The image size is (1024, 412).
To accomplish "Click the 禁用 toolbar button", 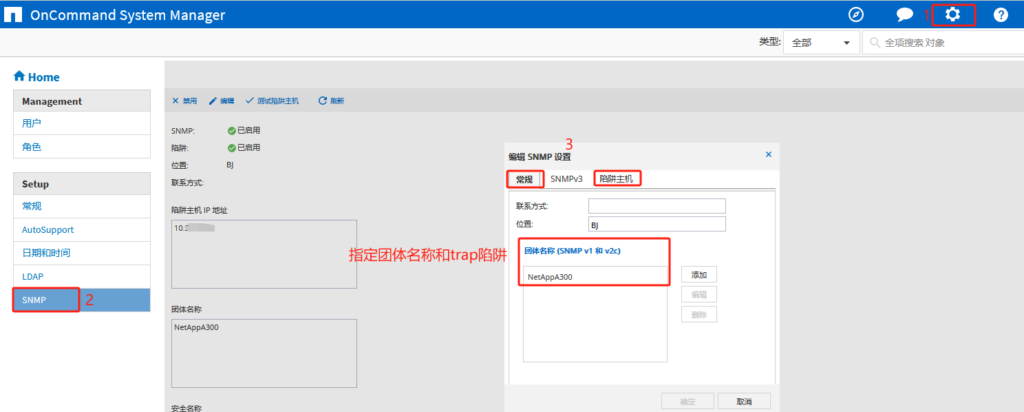I will click(x=184, y=101).
